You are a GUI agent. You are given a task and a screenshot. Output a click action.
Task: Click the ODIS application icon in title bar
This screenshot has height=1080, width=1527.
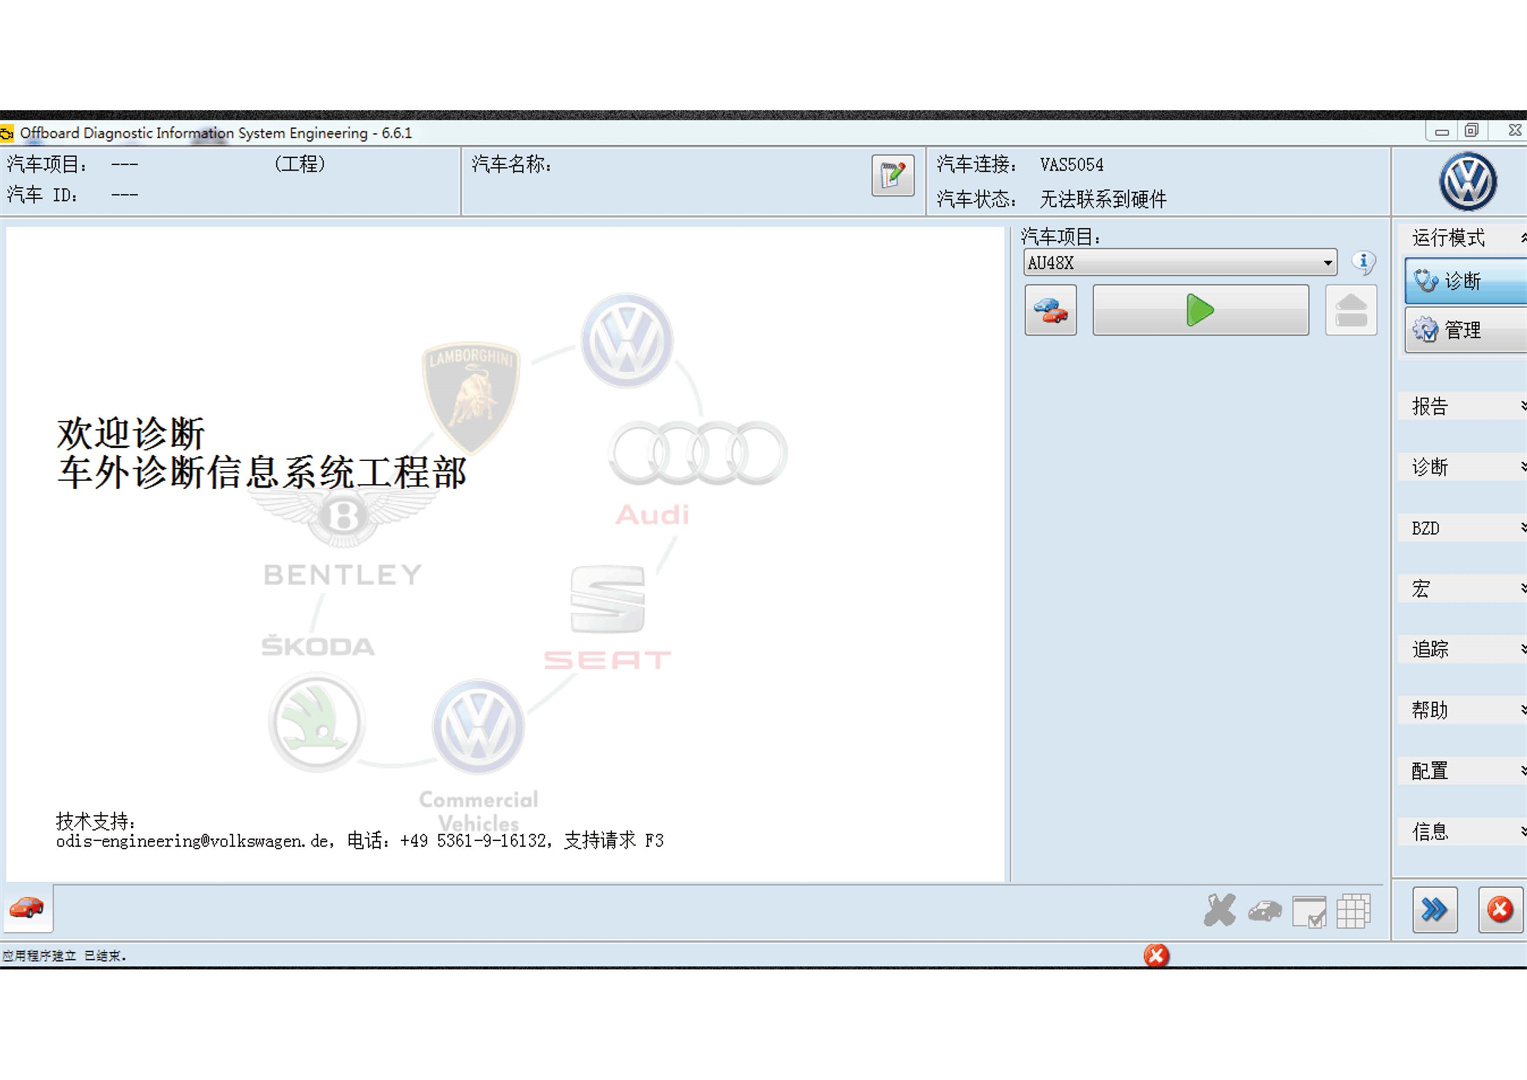pyautogui.click(x=7, y=132)
